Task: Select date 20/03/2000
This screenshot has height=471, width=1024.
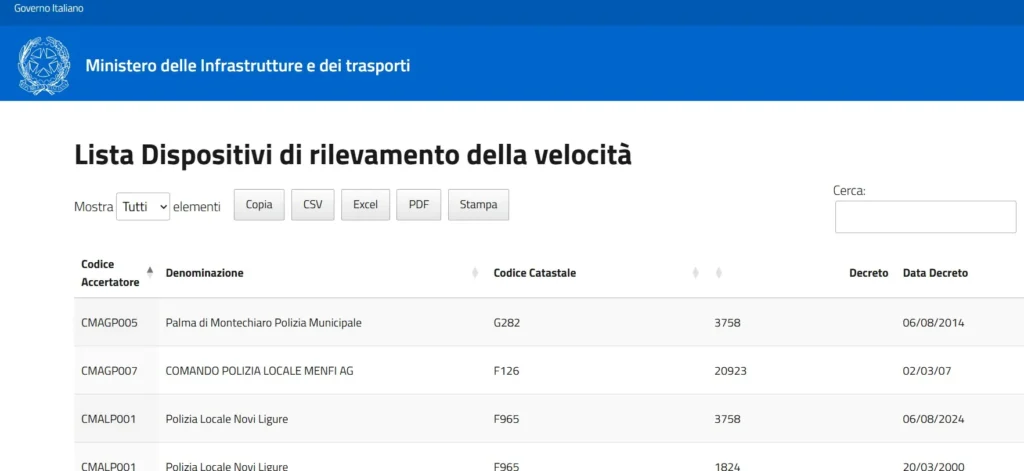Action: point(933,466)
